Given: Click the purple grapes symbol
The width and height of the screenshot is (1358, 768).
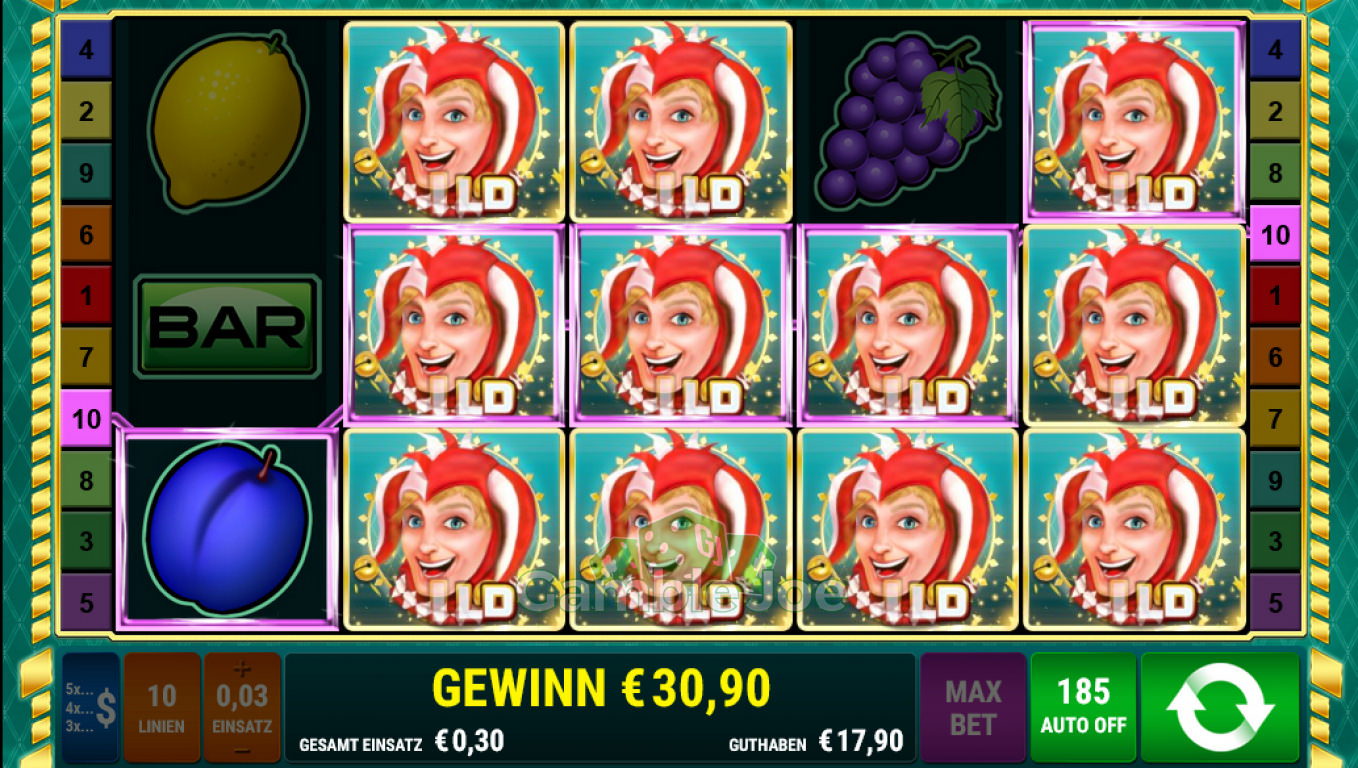Looking at the screenshot, I should (907, 120).
